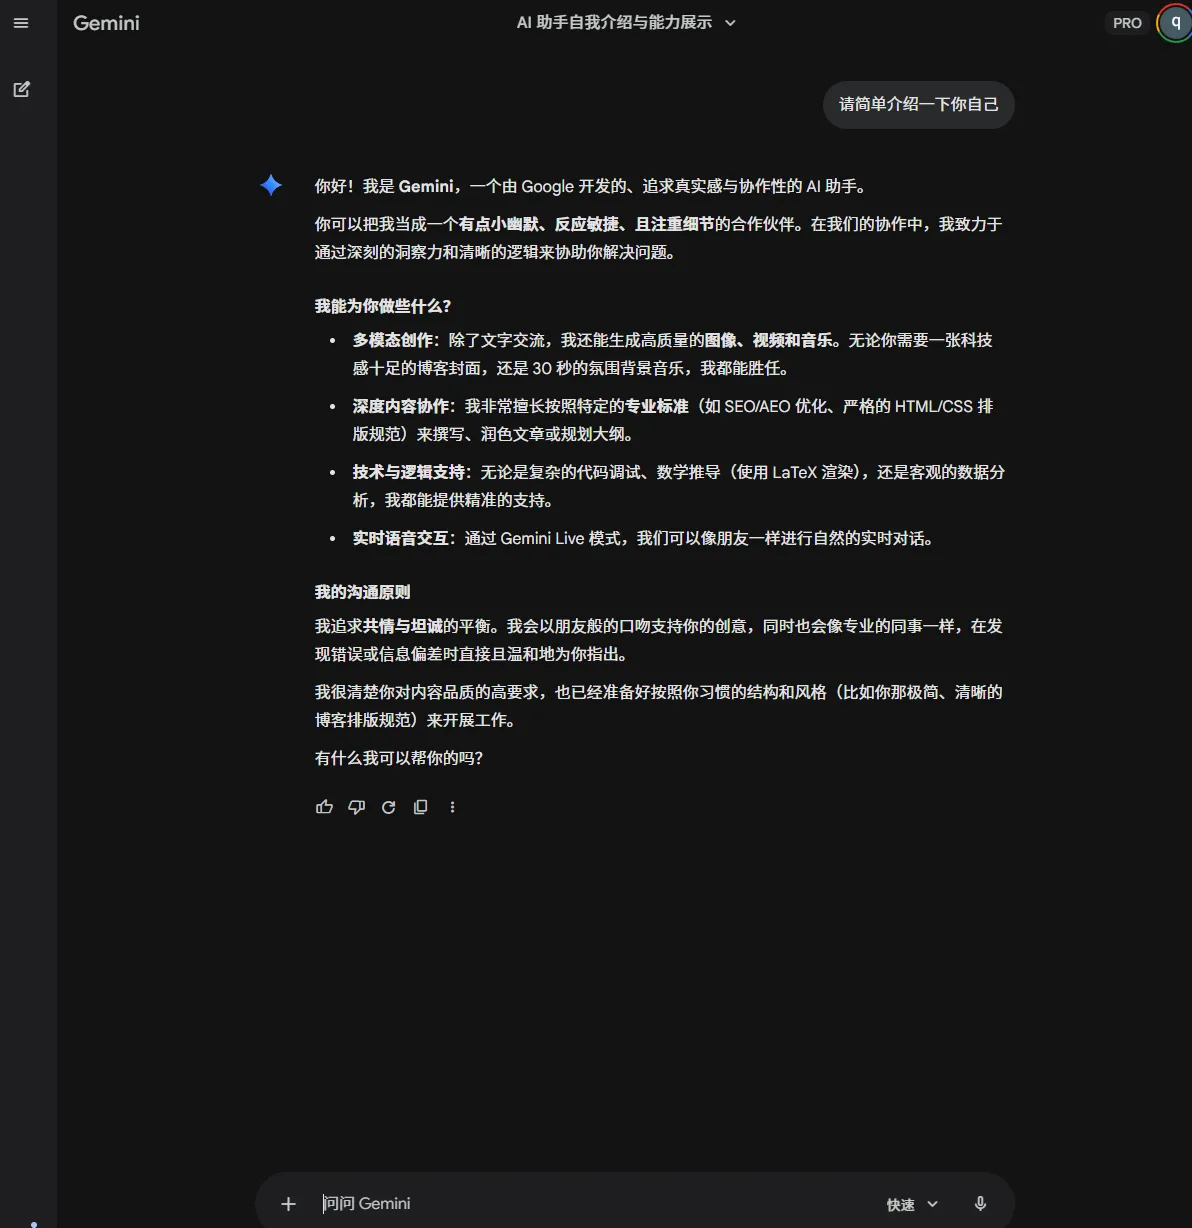
Task: Open more options for the response
Action: [452, 807]
